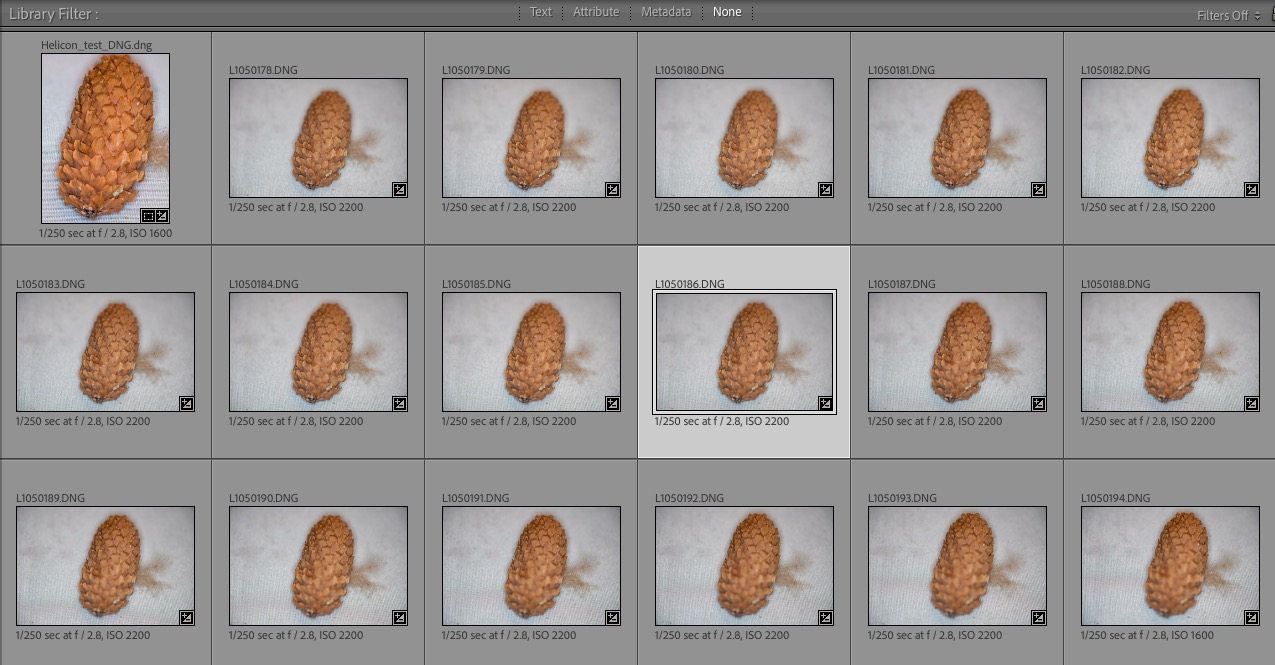
Task: Click adjustments badge on L1050194.DNG
Action: click(1251, 617)
